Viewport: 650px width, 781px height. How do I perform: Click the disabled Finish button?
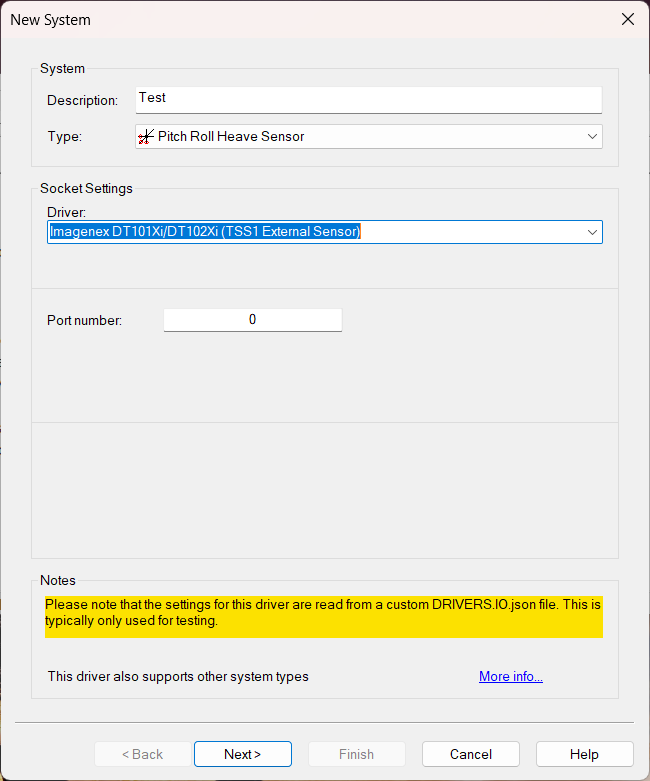(x=356, y=754)
